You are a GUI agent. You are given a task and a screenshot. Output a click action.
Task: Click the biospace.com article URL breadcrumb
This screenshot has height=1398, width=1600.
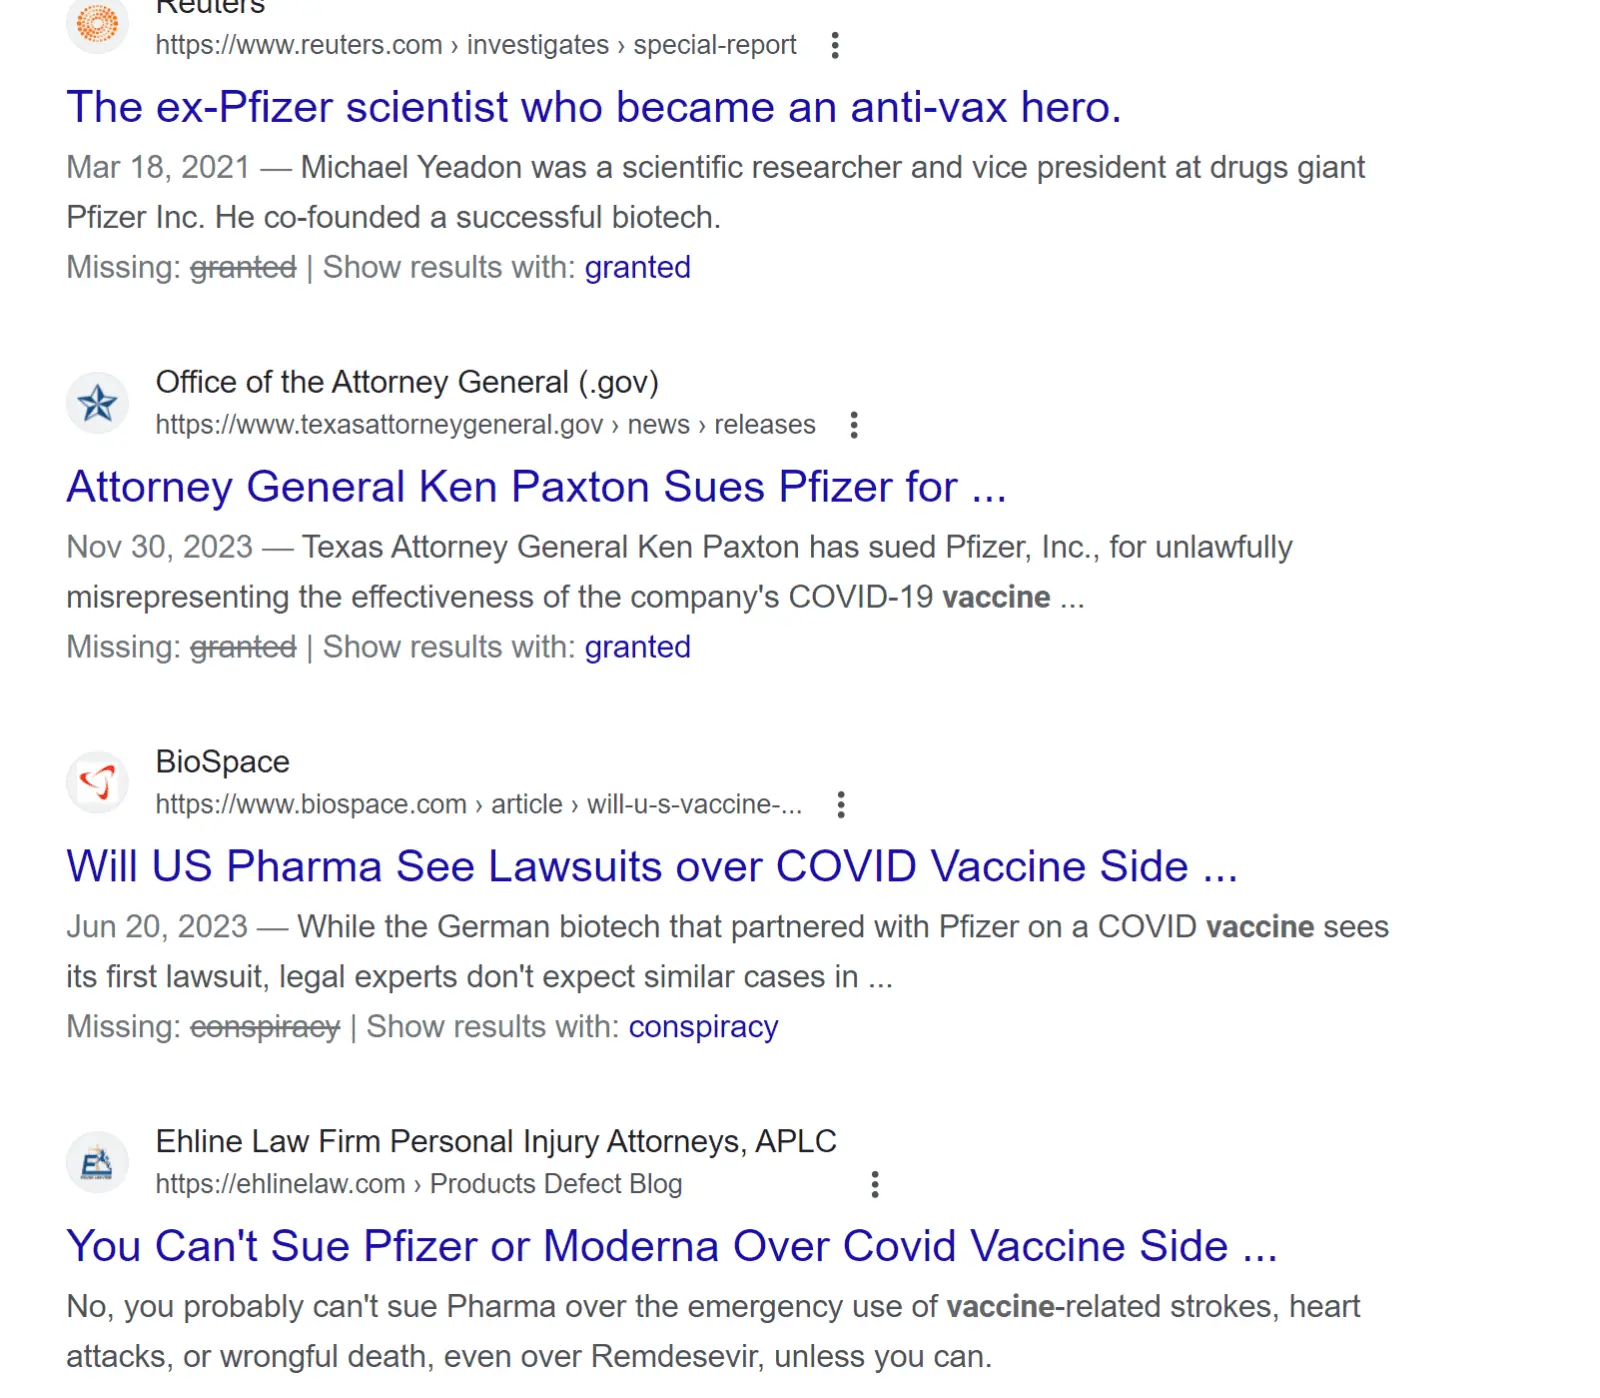point(478,805)
